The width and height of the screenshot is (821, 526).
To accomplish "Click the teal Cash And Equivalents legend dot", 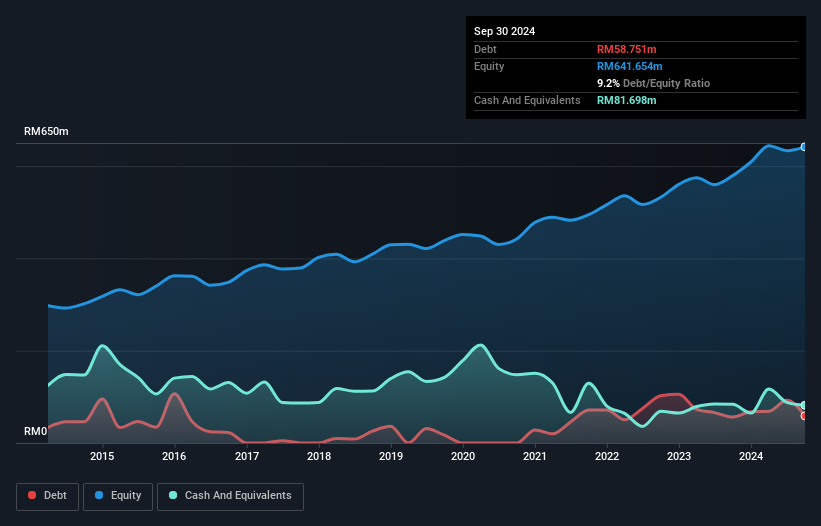I will (173, 495).
